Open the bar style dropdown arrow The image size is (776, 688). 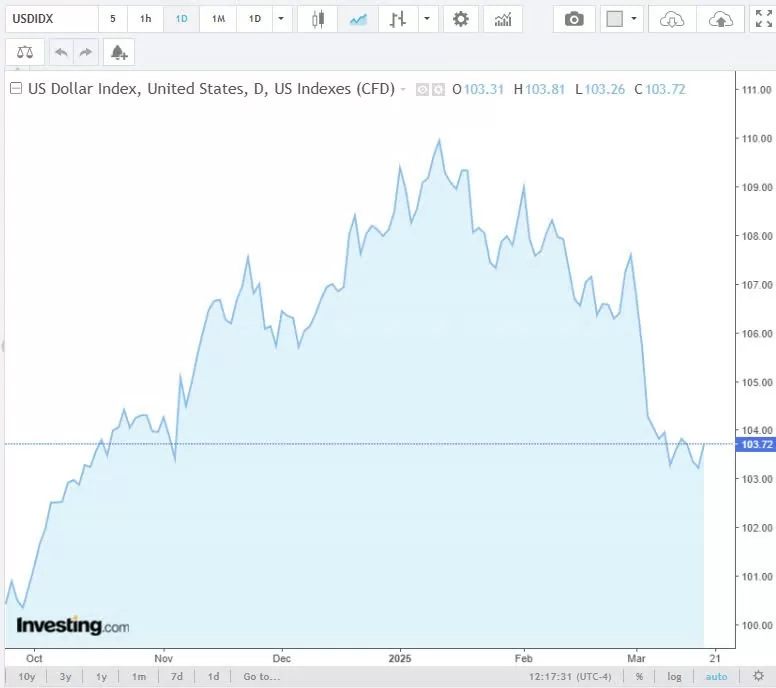[x=428, y=19]
